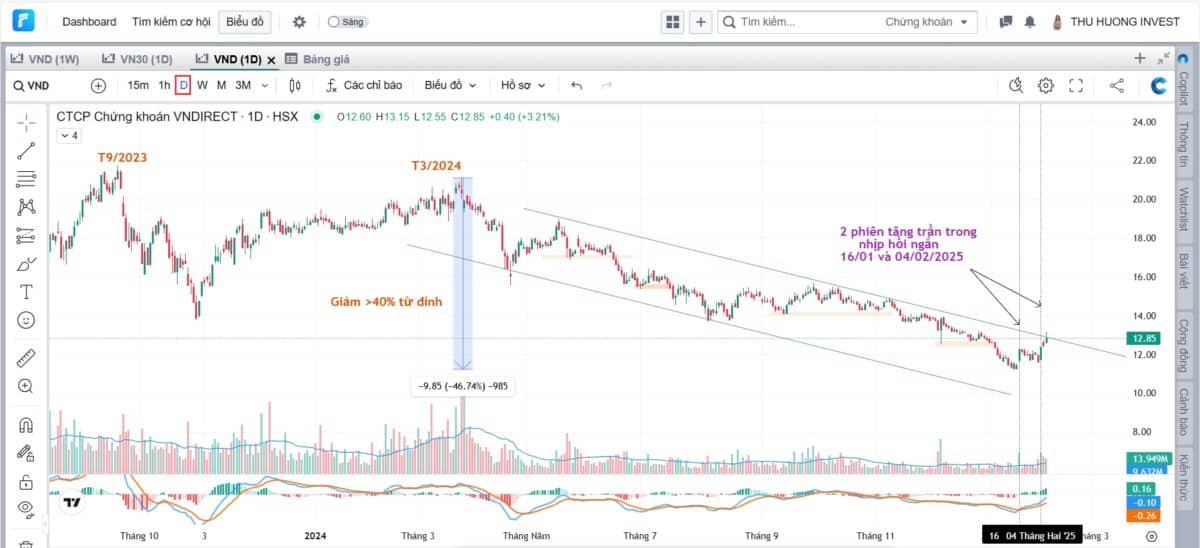Toggle lock all drawing tools
Viewport: 1200px width, 548px height.
[26, 481]
